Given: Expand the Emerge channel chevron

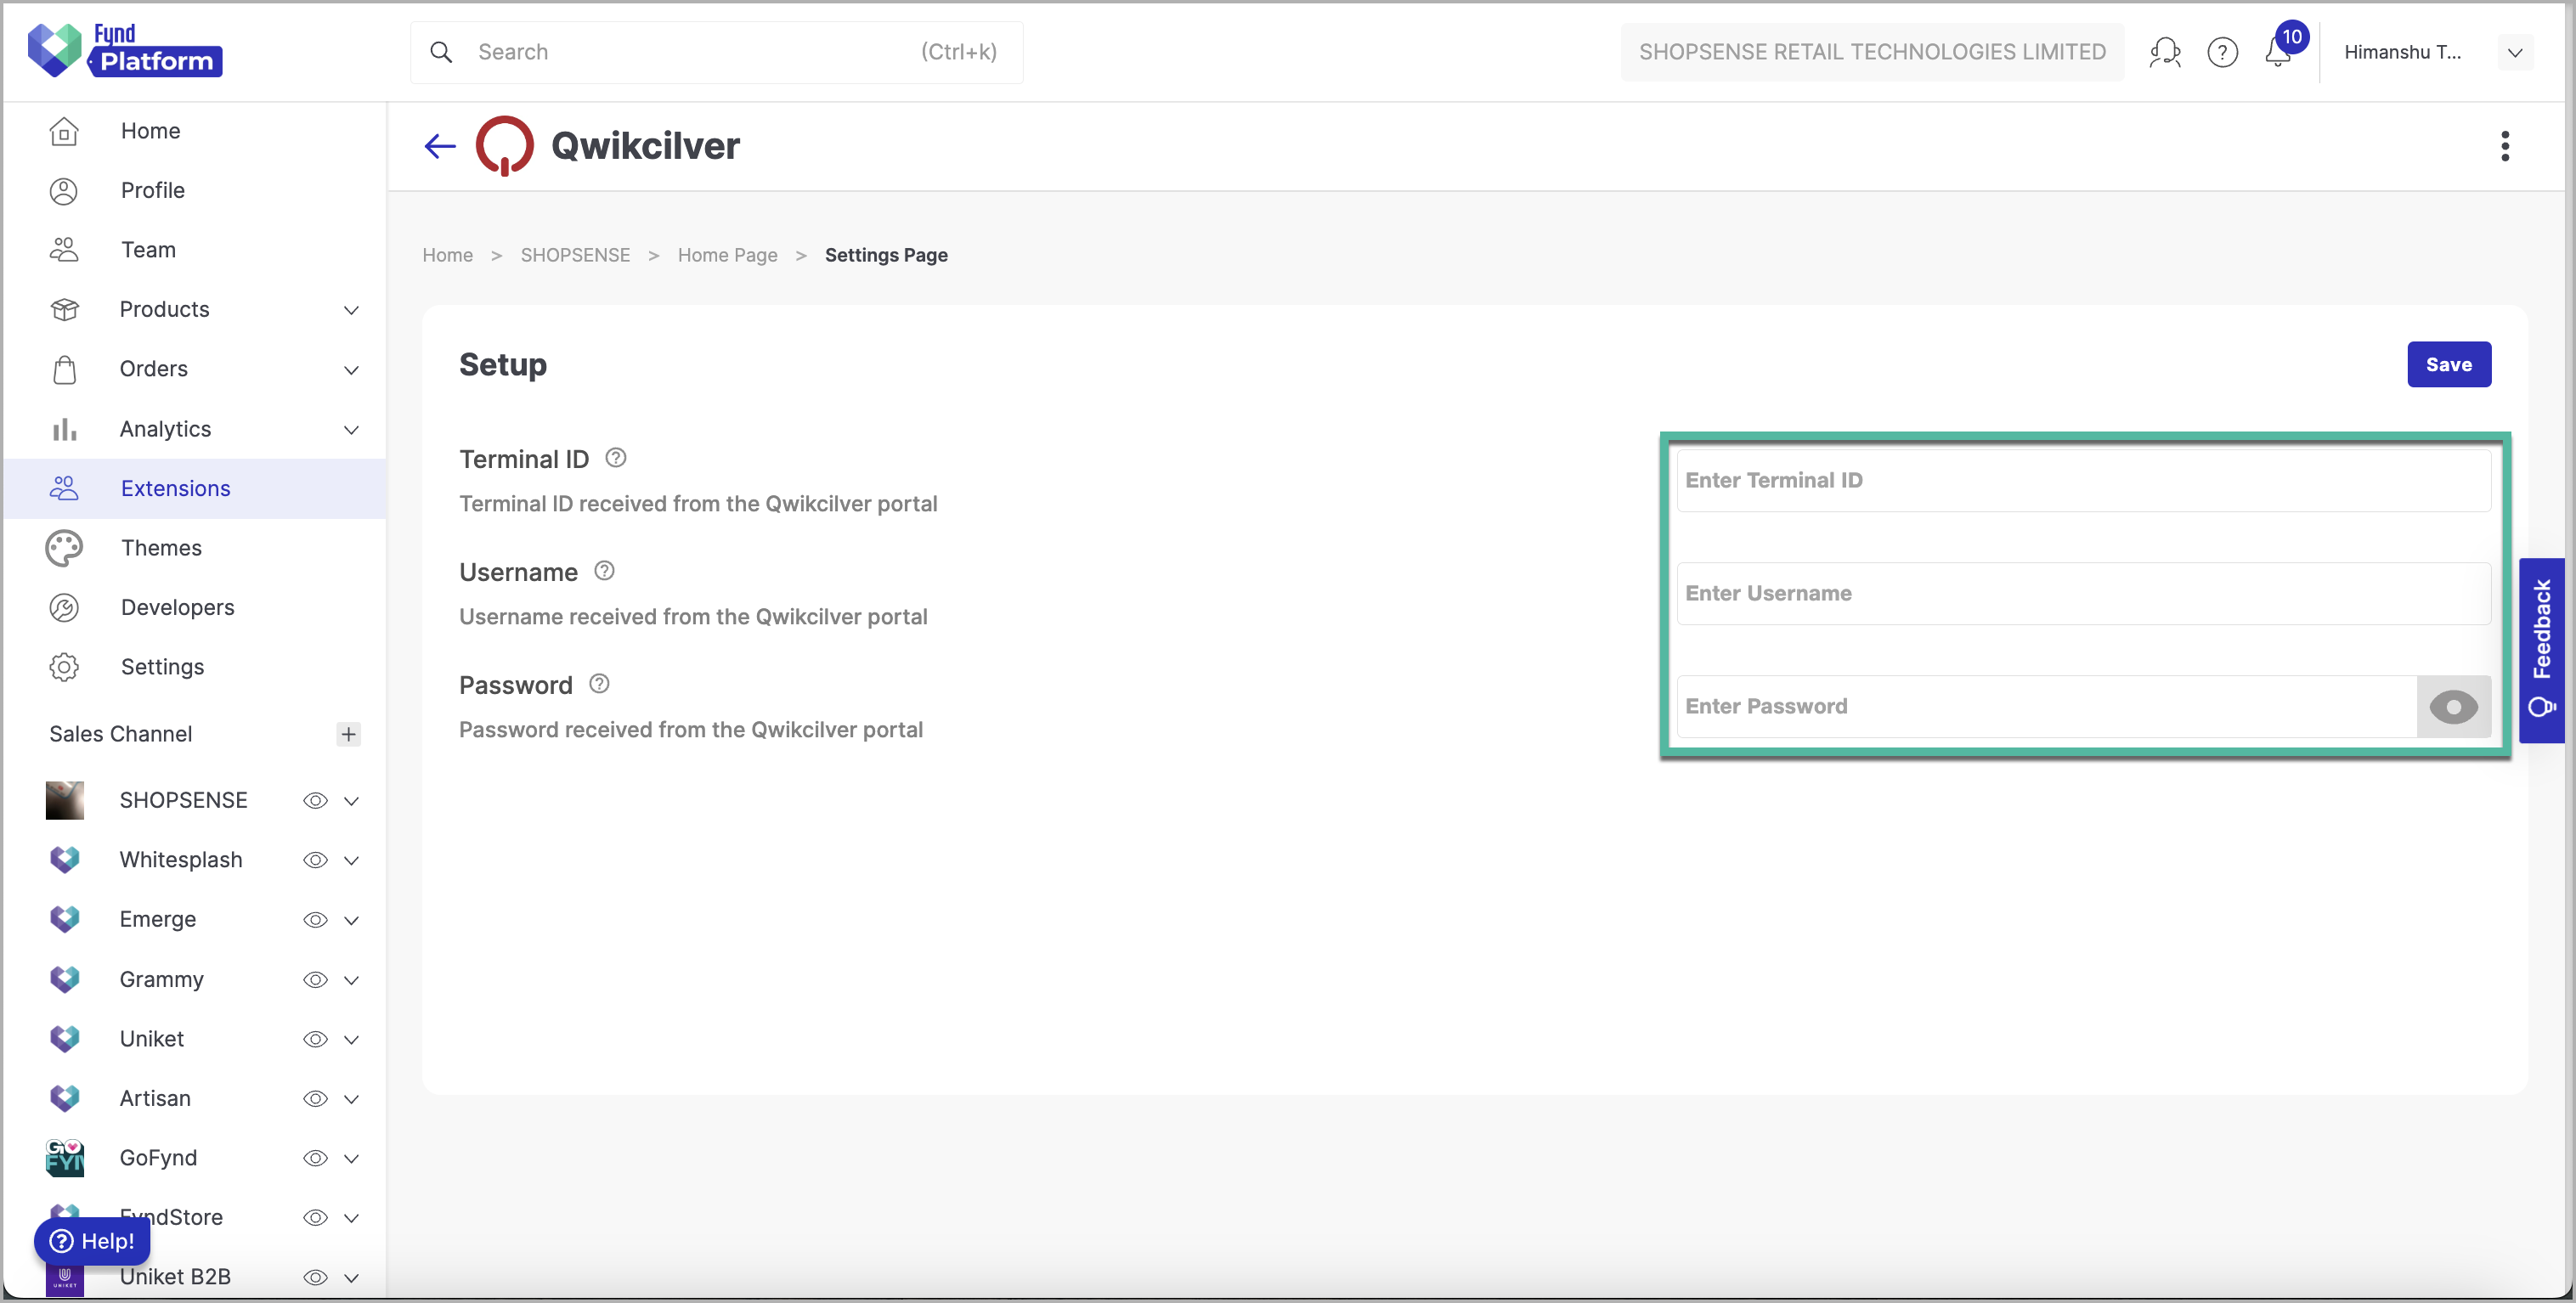Looking at the screenshot, I should tap(351, 920).
